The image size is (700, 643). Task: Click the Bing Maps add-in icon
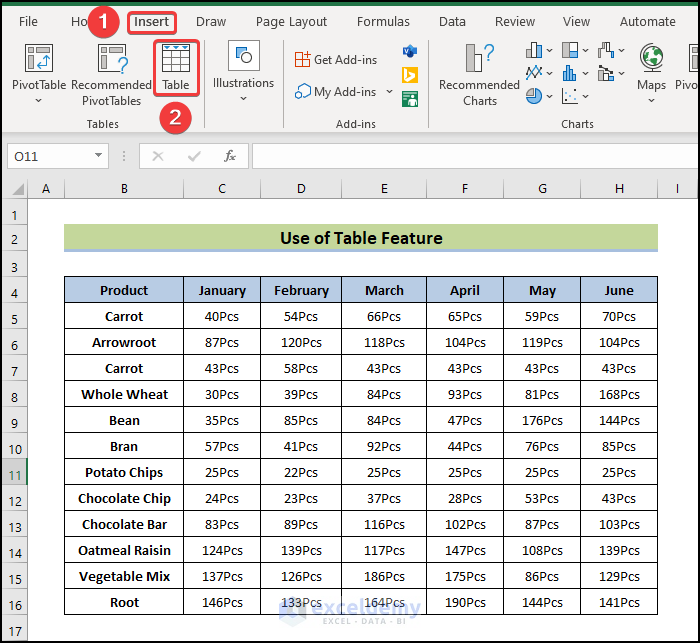tap(410, 75)
